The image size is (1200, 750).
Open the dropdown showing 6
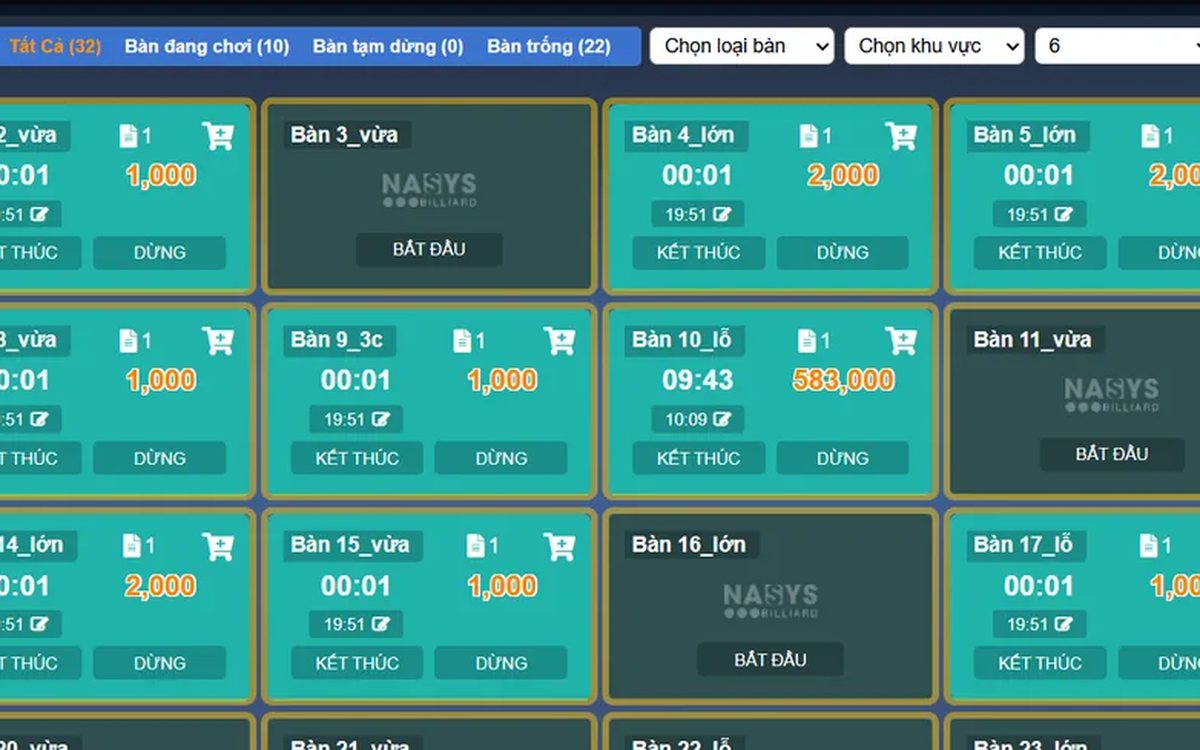point(1118,46)
